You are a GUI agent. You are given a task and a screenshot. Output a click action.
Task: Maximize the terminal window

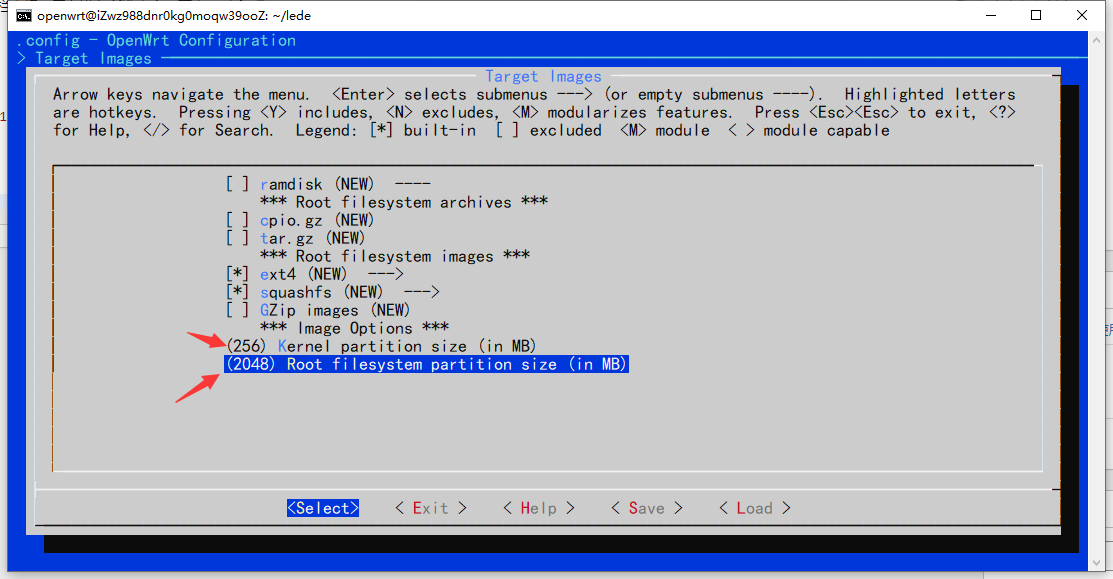pos(1036,15)
